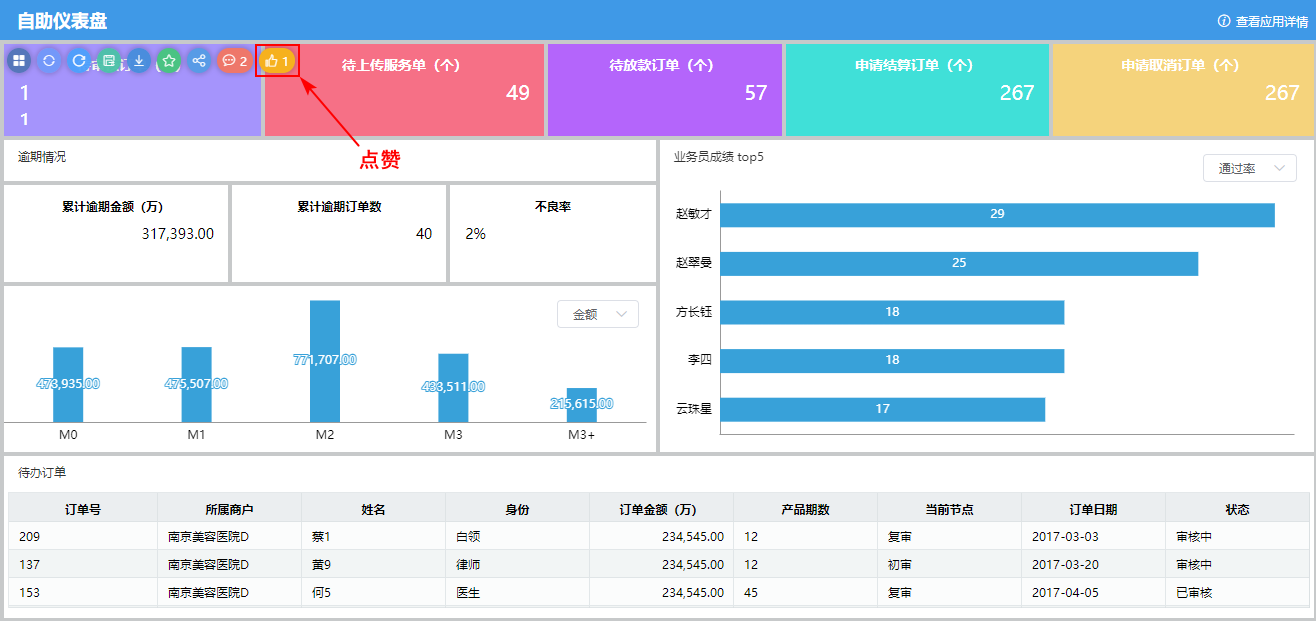Click 李四's bar showing 18

pos(892,360)
